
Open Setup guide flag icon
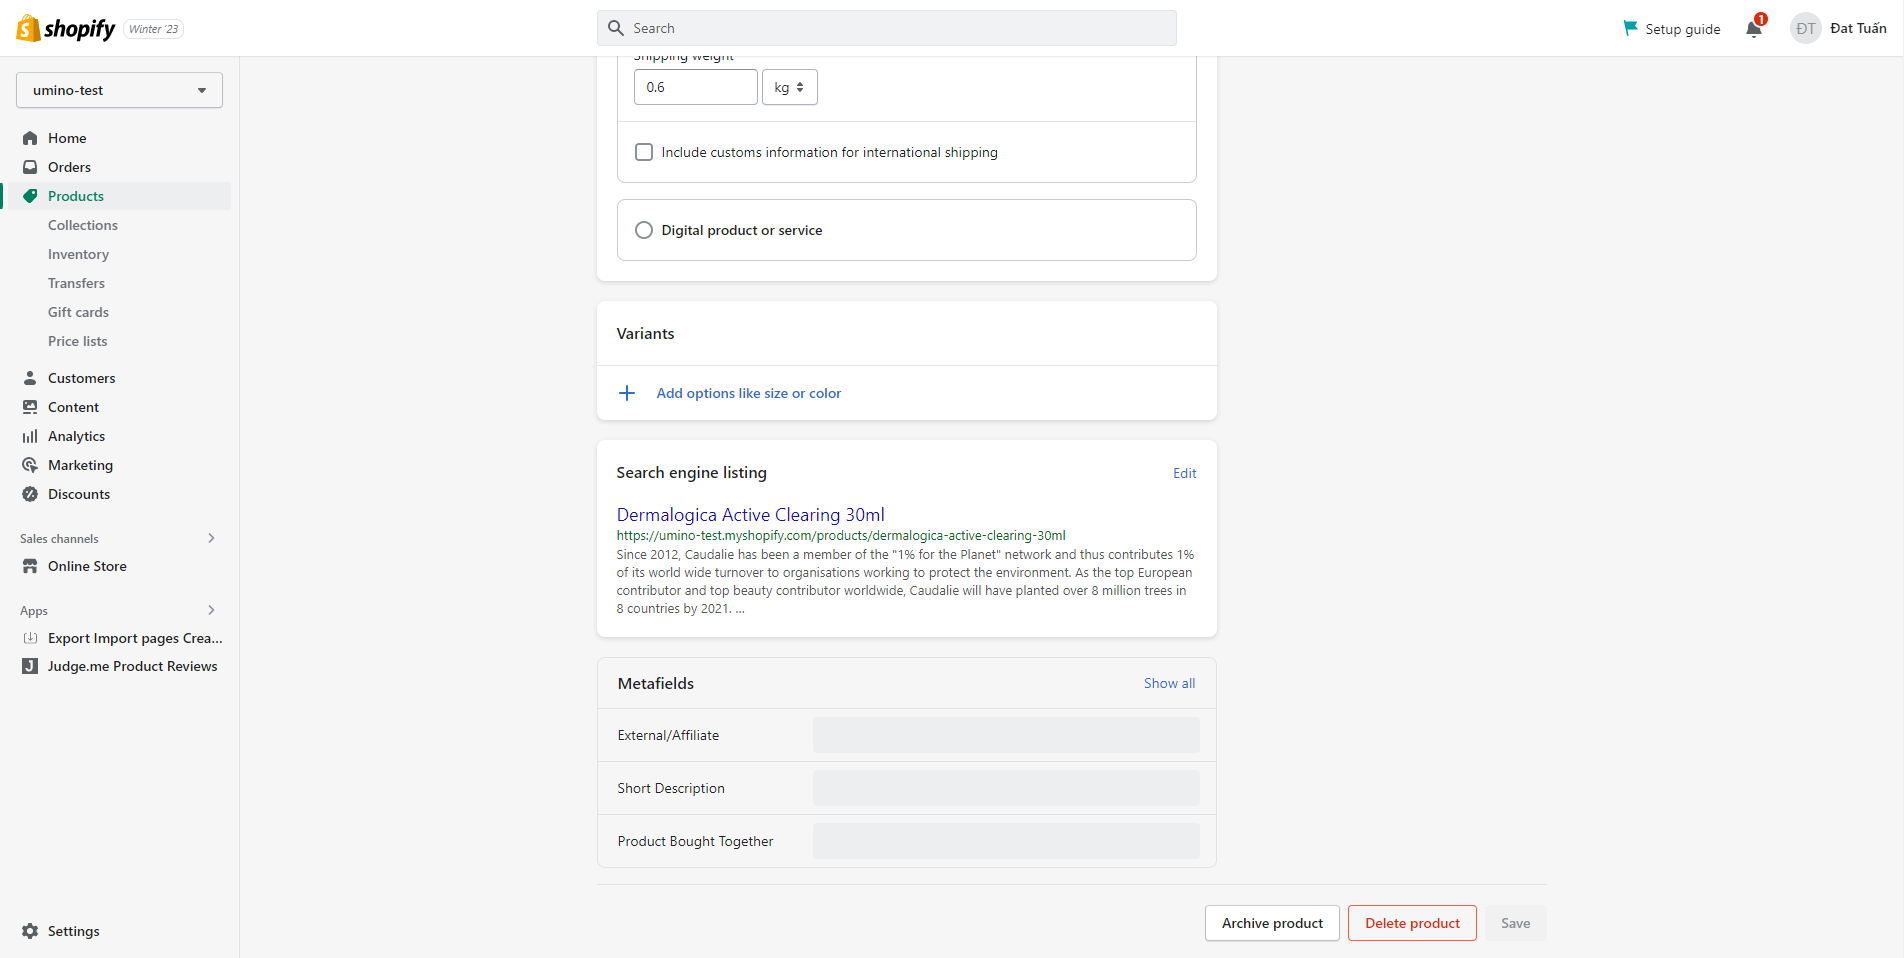click(x=1631, y=28)
